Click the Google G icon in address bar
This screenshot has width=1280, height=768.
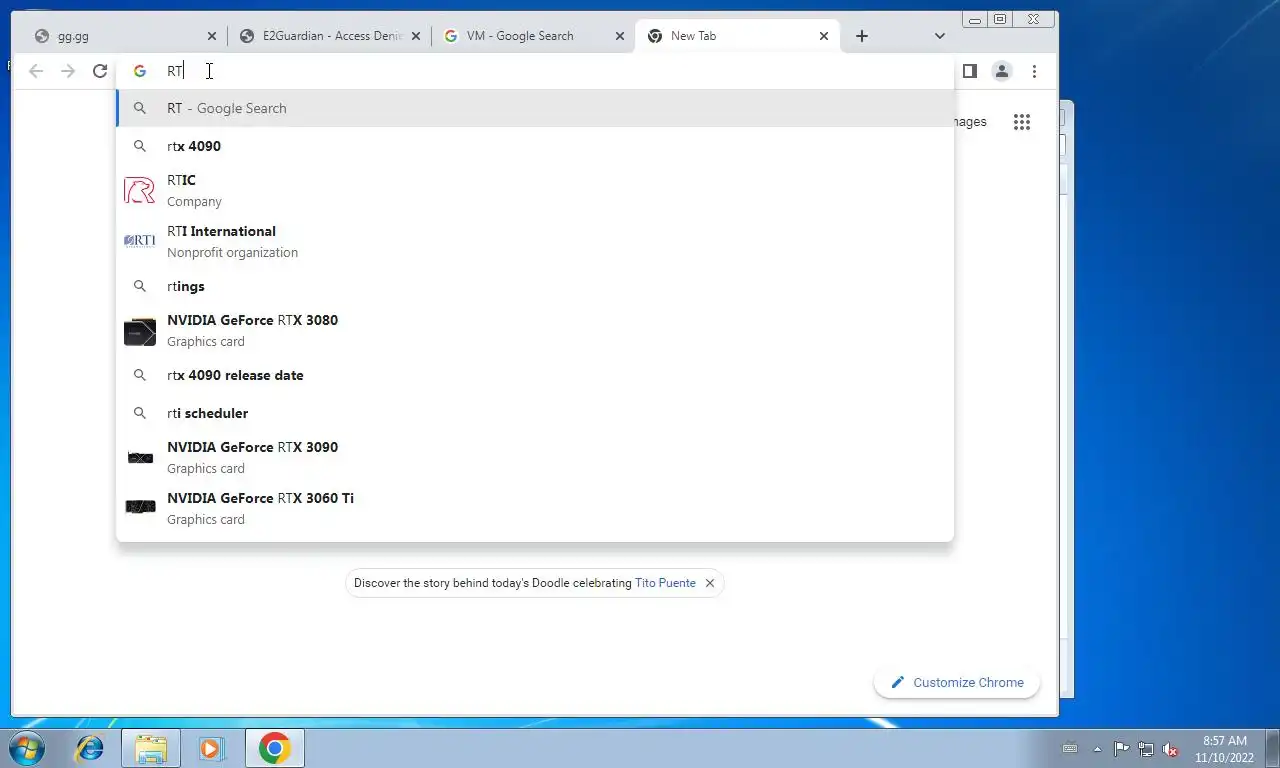[140, 71]
